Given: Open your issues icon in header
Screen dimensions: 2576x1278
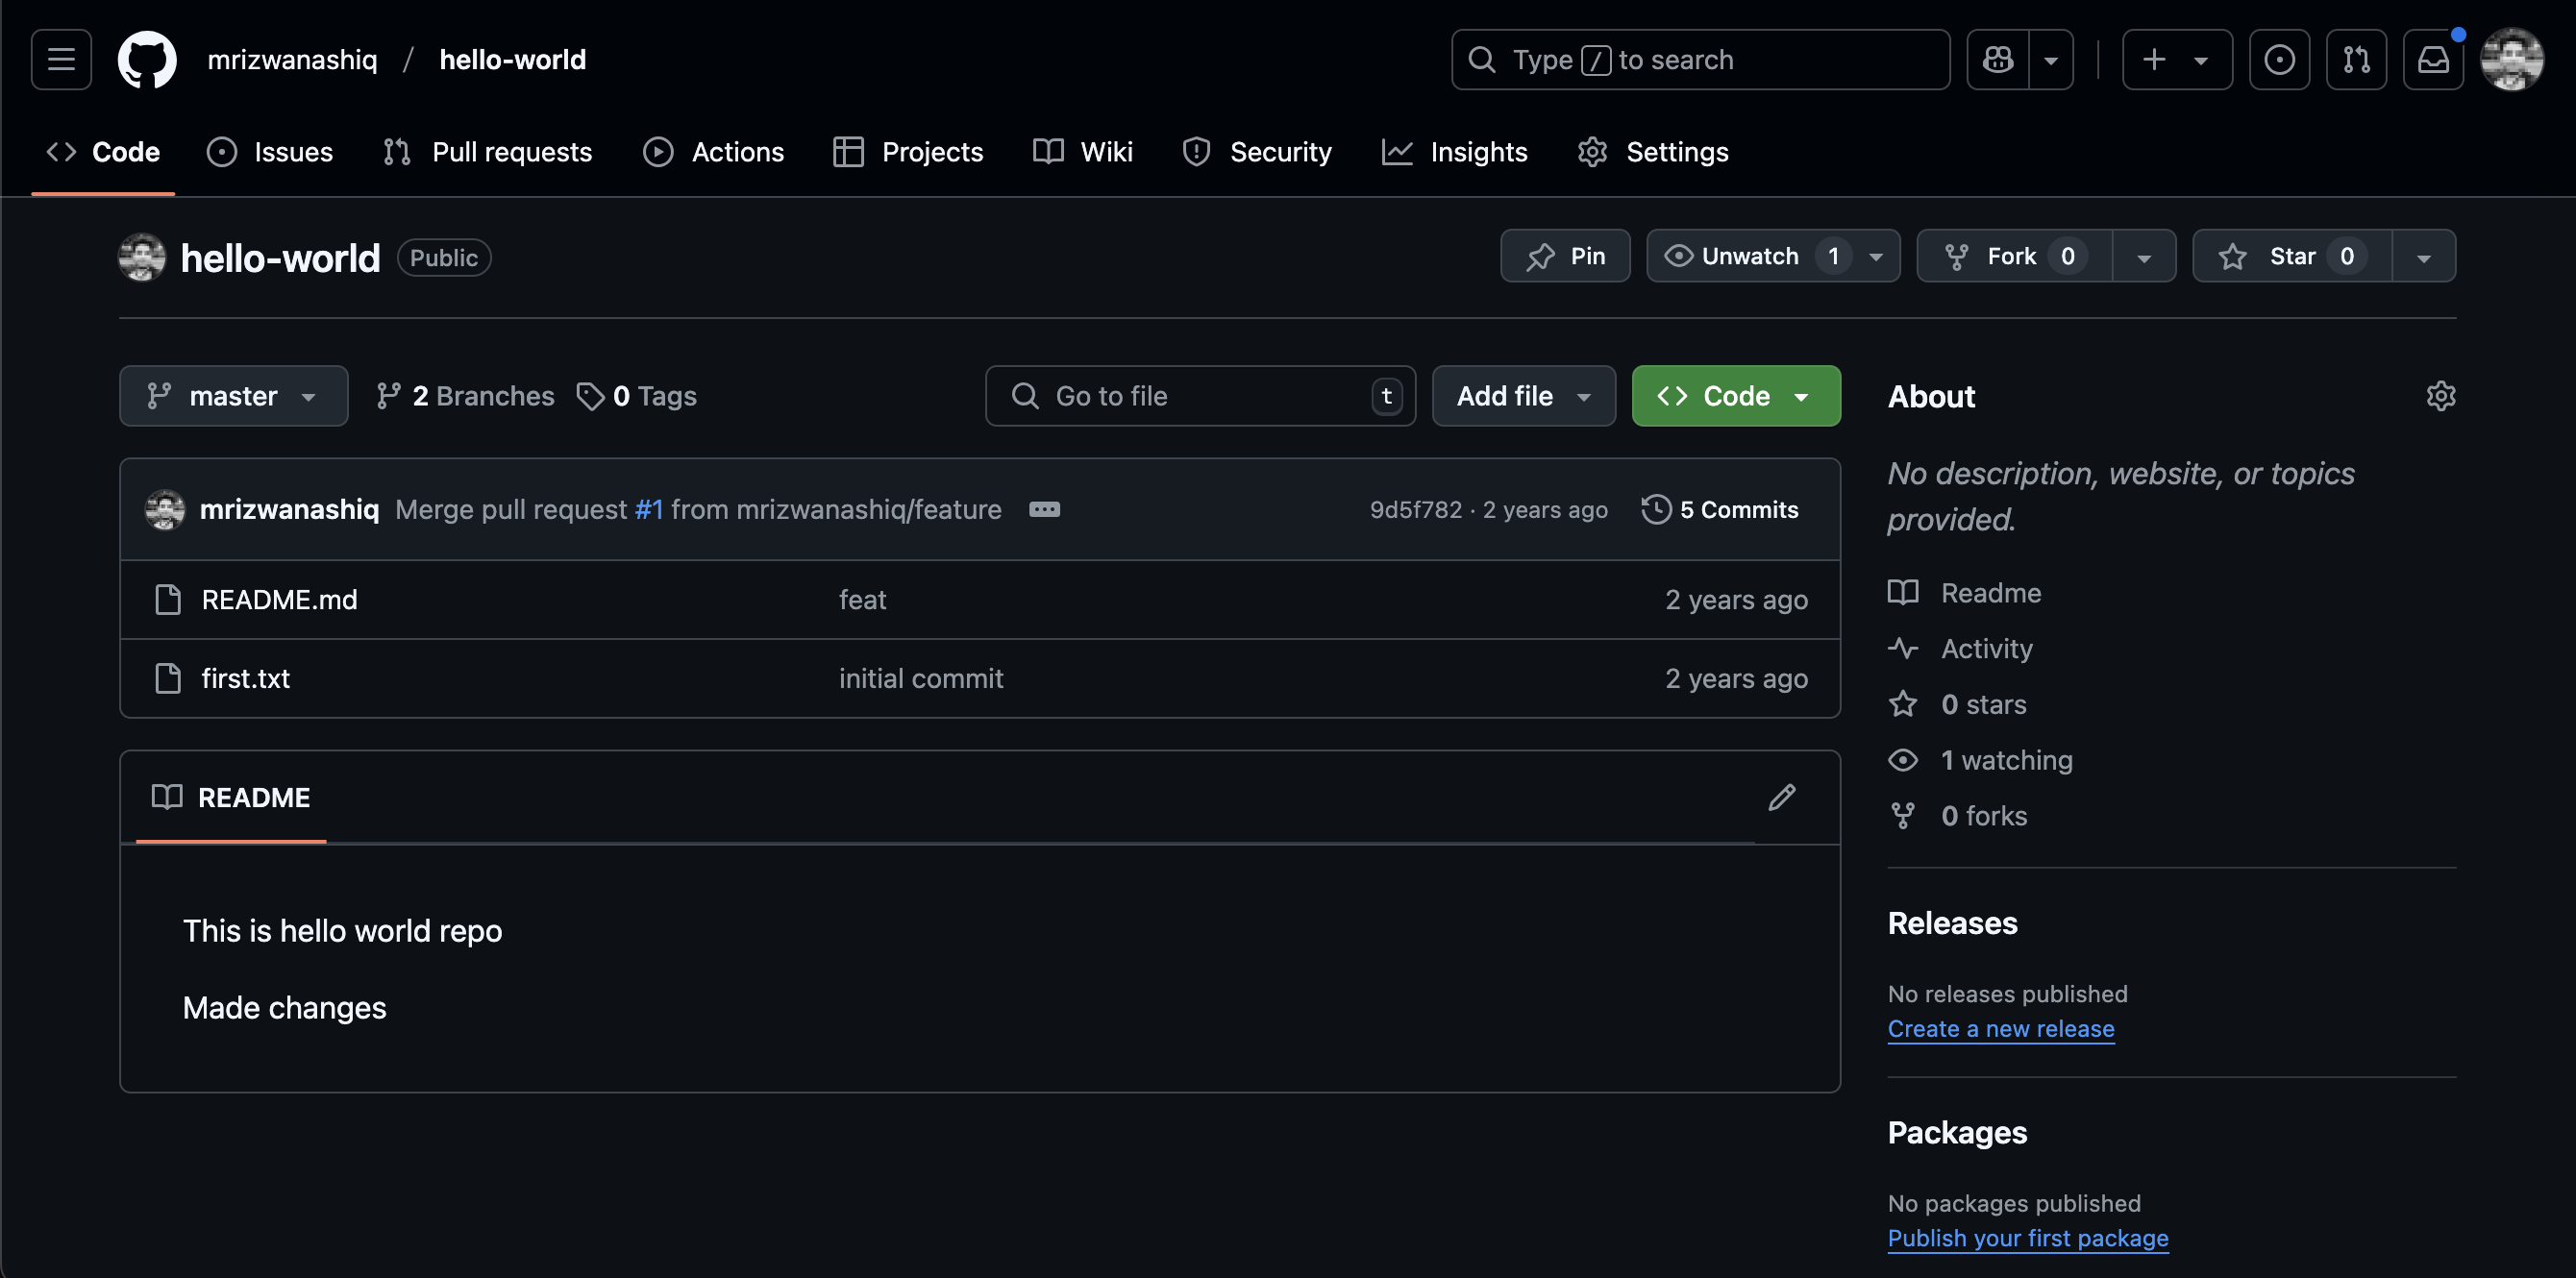Looking at the screenshot, I should click(x=2279, y=60).
